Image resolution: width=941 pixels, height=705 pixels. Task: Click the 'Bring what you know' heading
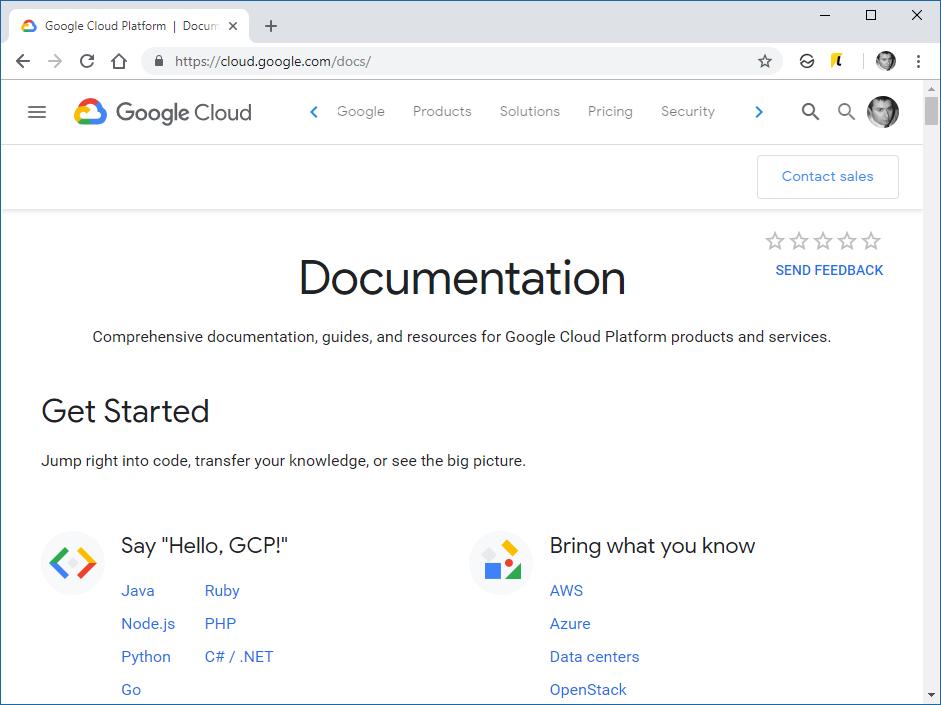click(x=652, y=546)
